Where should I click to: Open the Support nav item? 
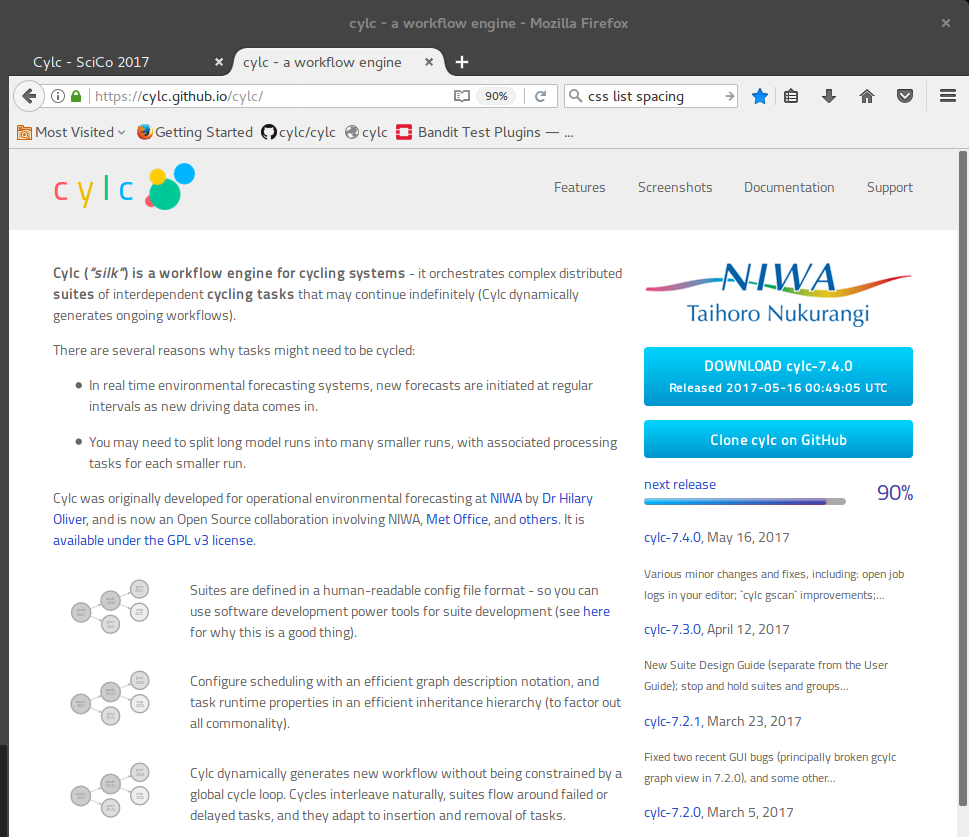click(x=889, y=187)
